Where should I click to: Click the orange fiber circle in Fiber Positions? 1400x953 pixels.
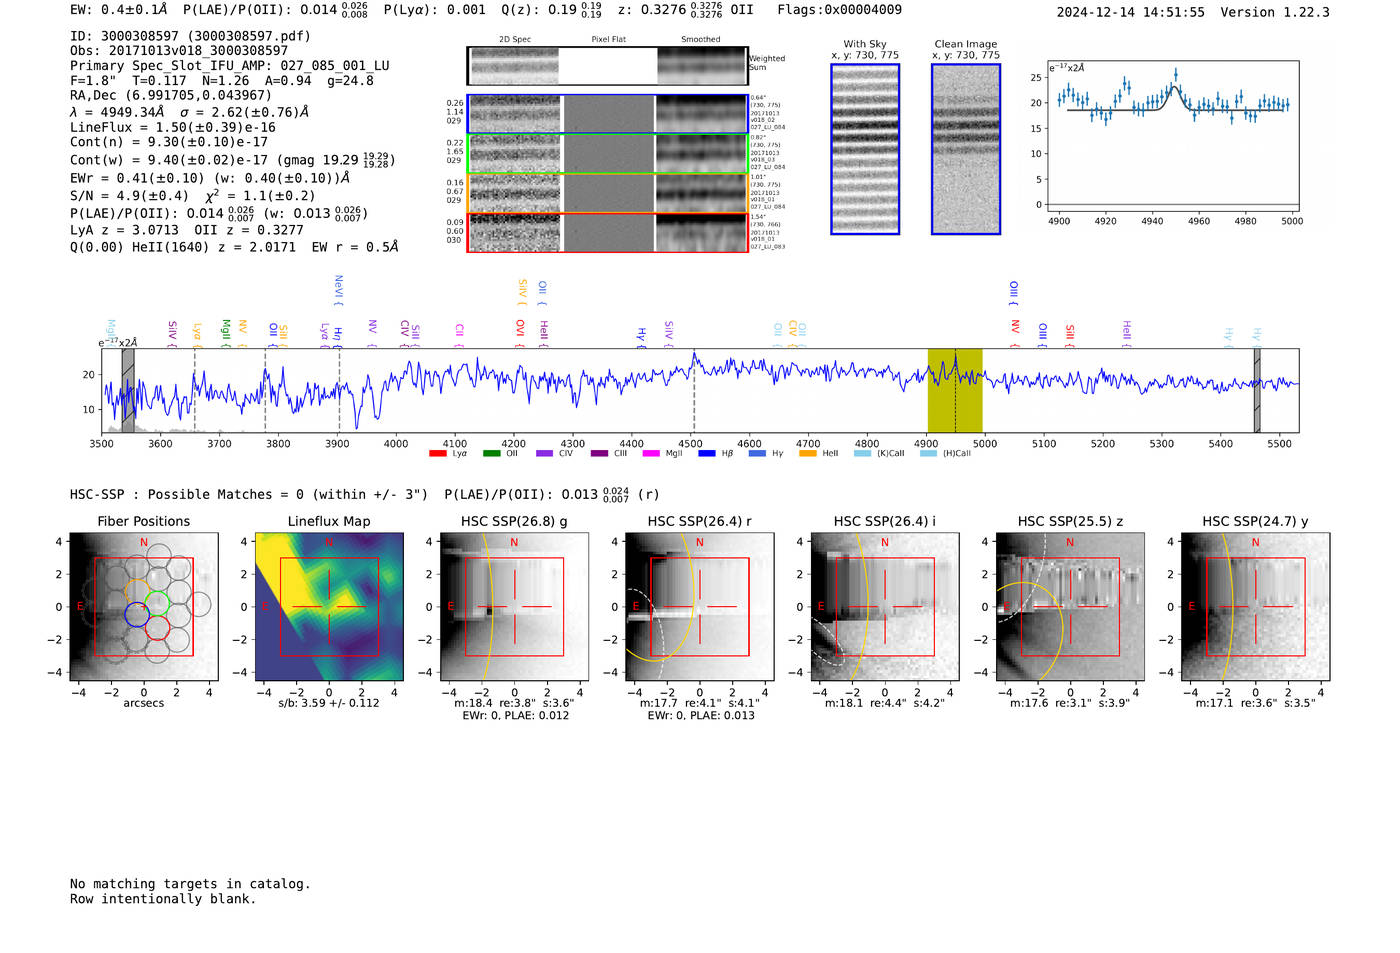coord(138,590)
